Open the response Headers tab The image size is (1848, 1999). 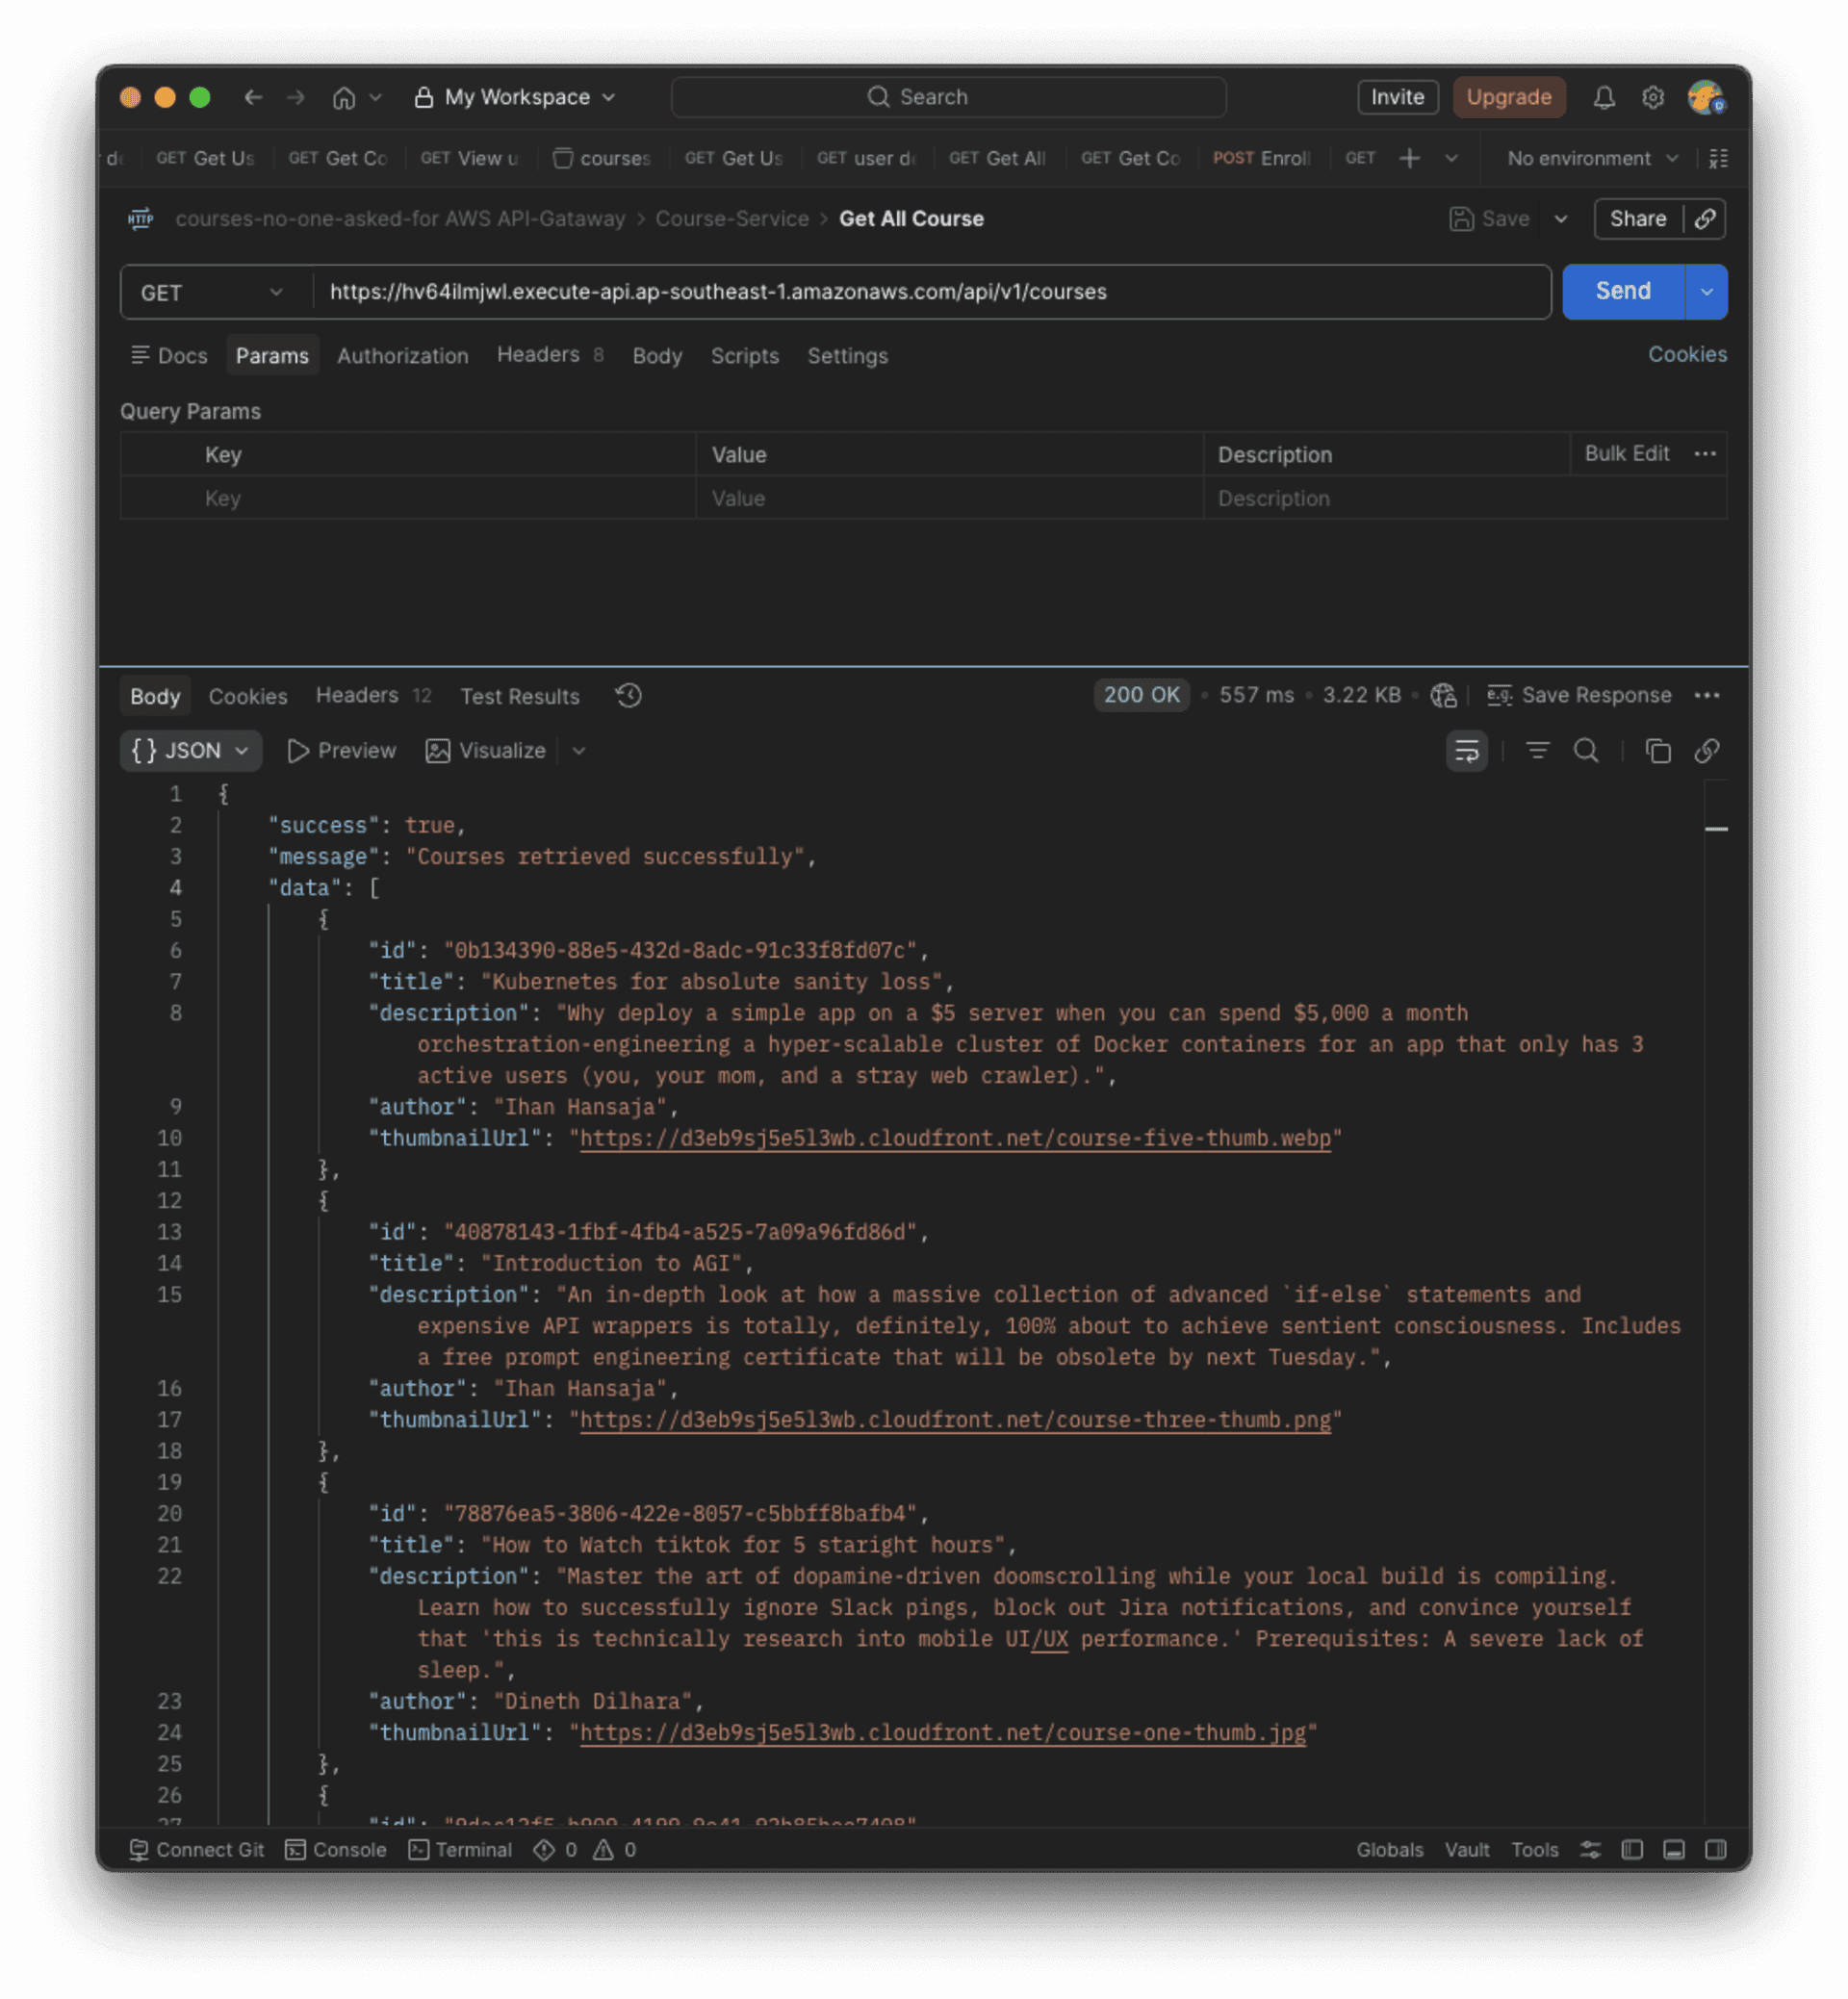coord(374,695)
